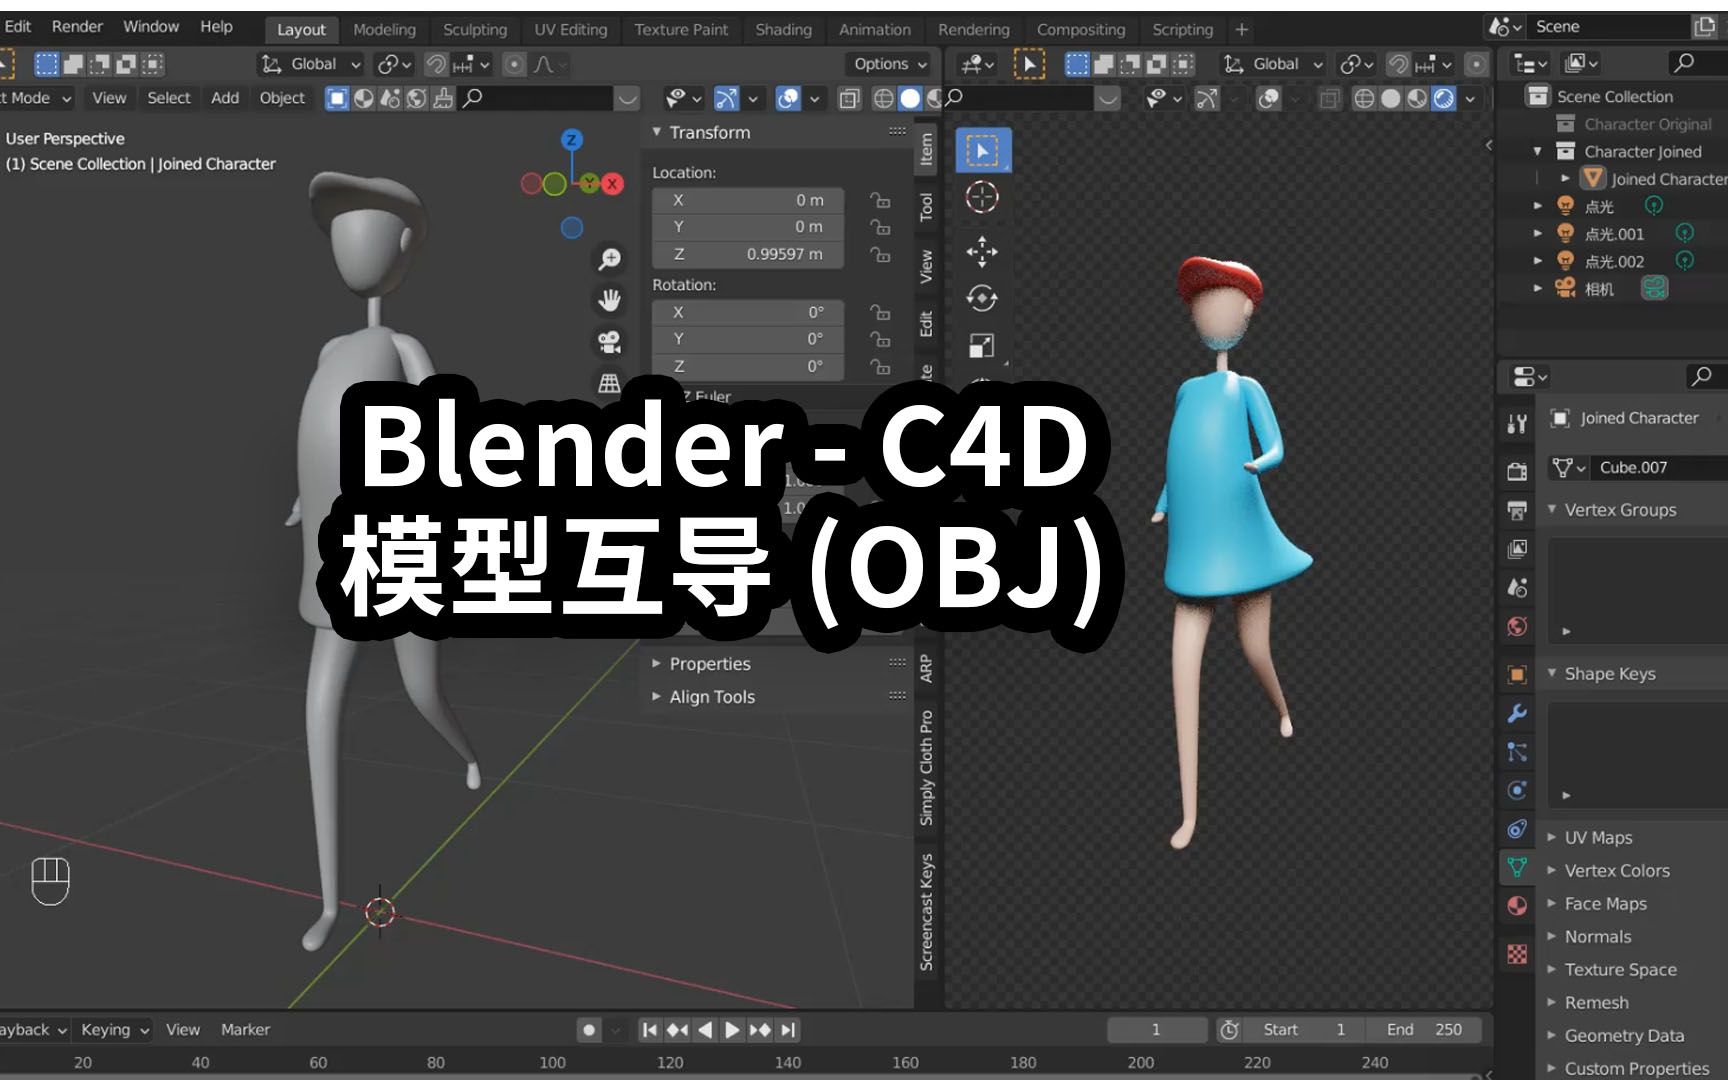Toggle X-ray mode in the left viewport header
The width and height of the screenshot is (1728, 1080).
(x=850, y=98)
